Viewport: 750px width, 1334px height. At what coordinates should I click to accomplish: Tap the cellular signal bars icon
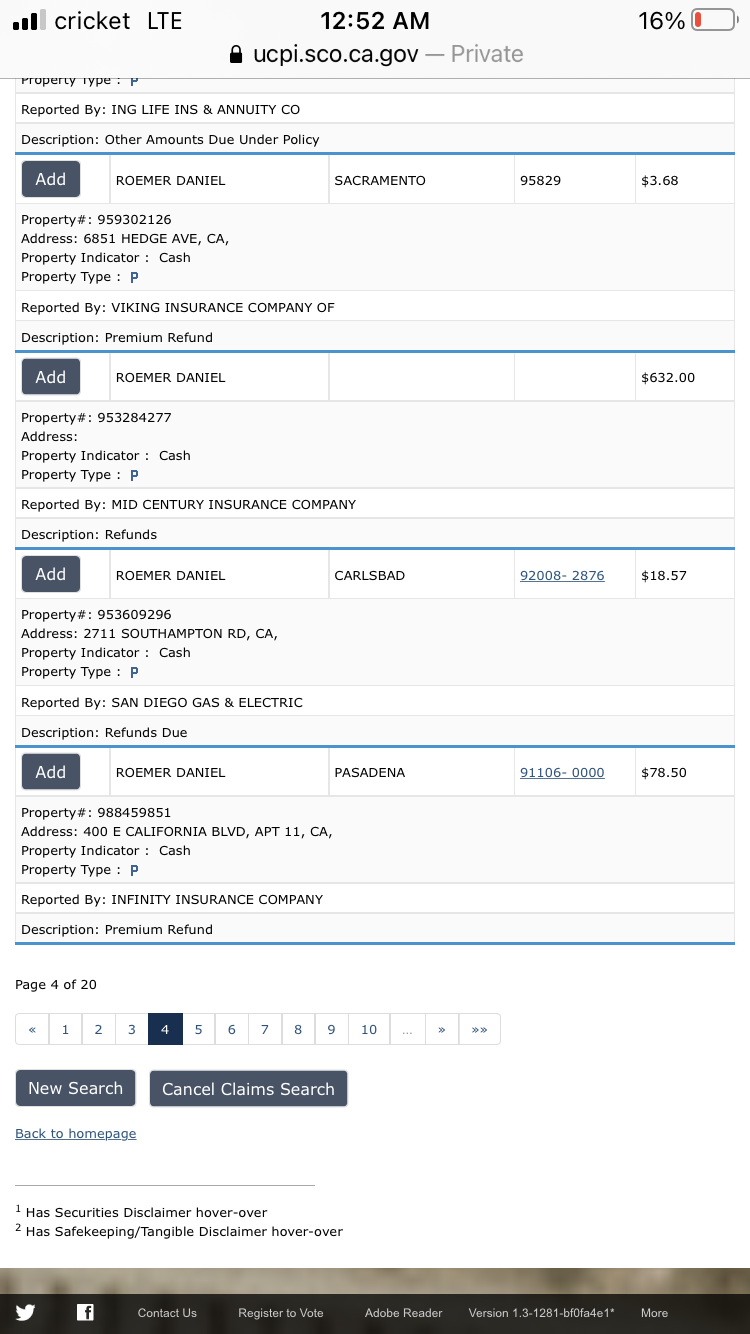tap(29, 20)
